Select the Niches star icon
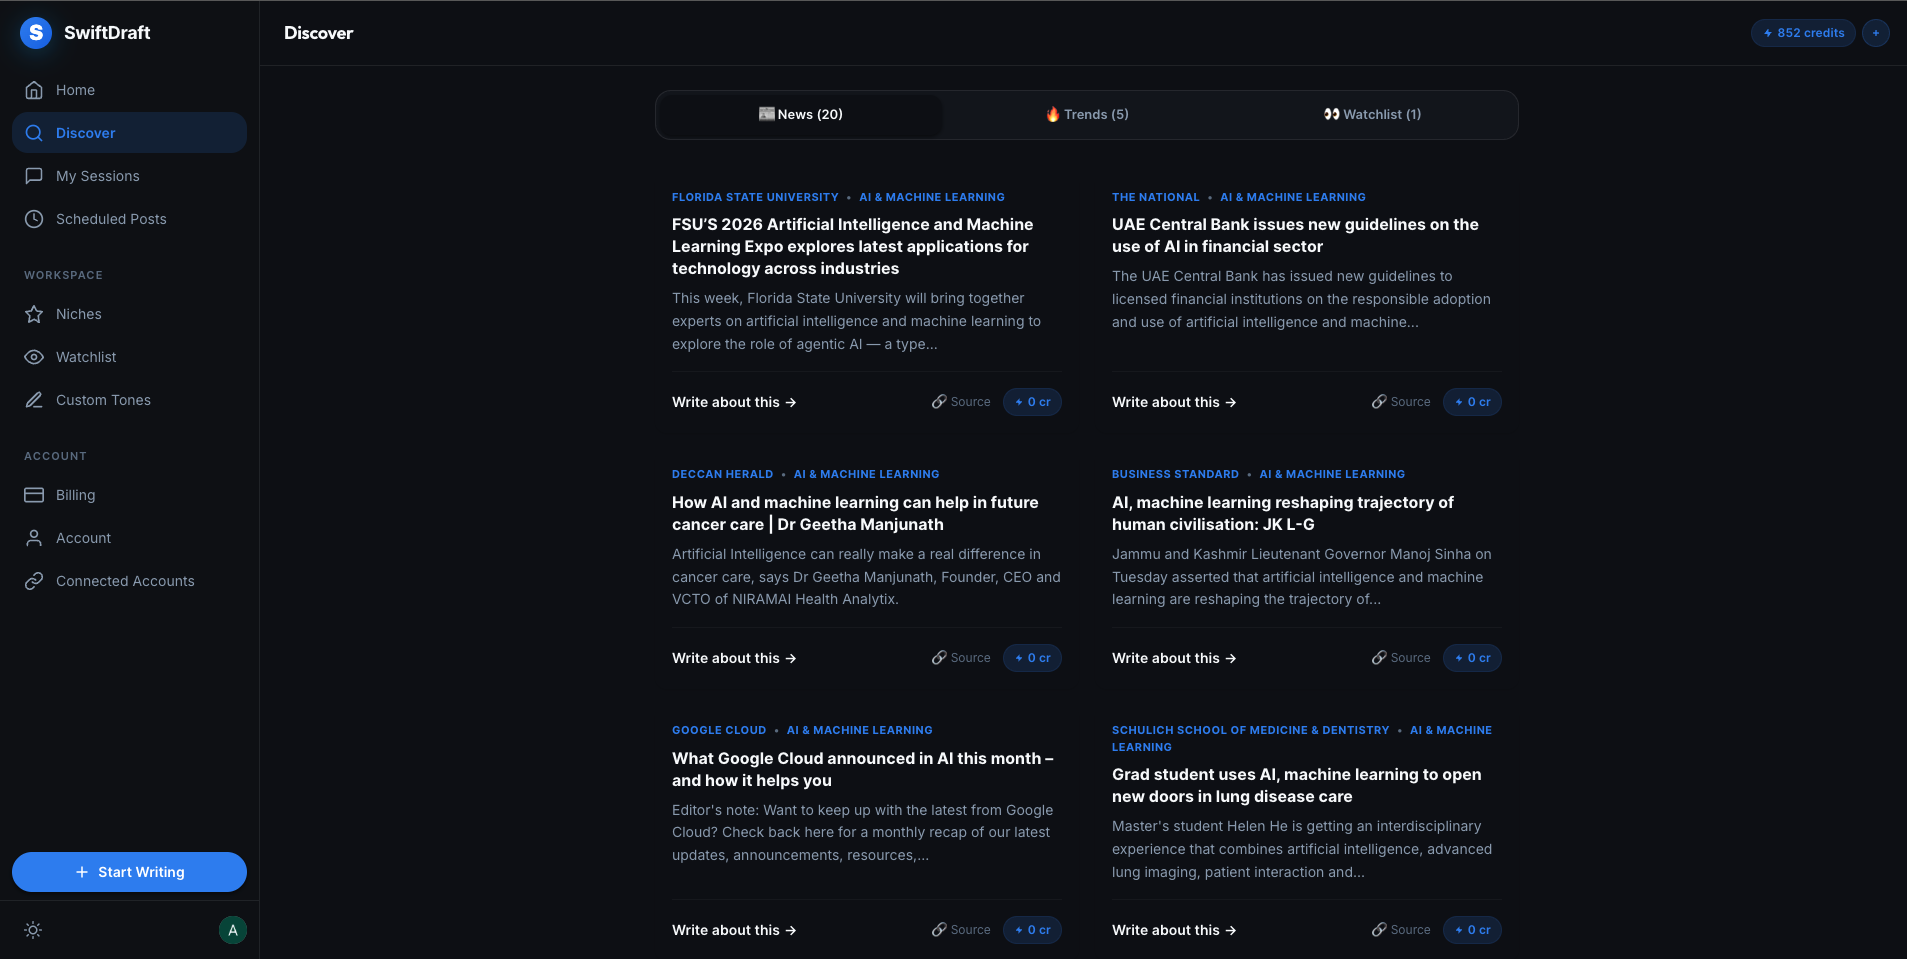Screen dimensions: 1907x959 34,313
